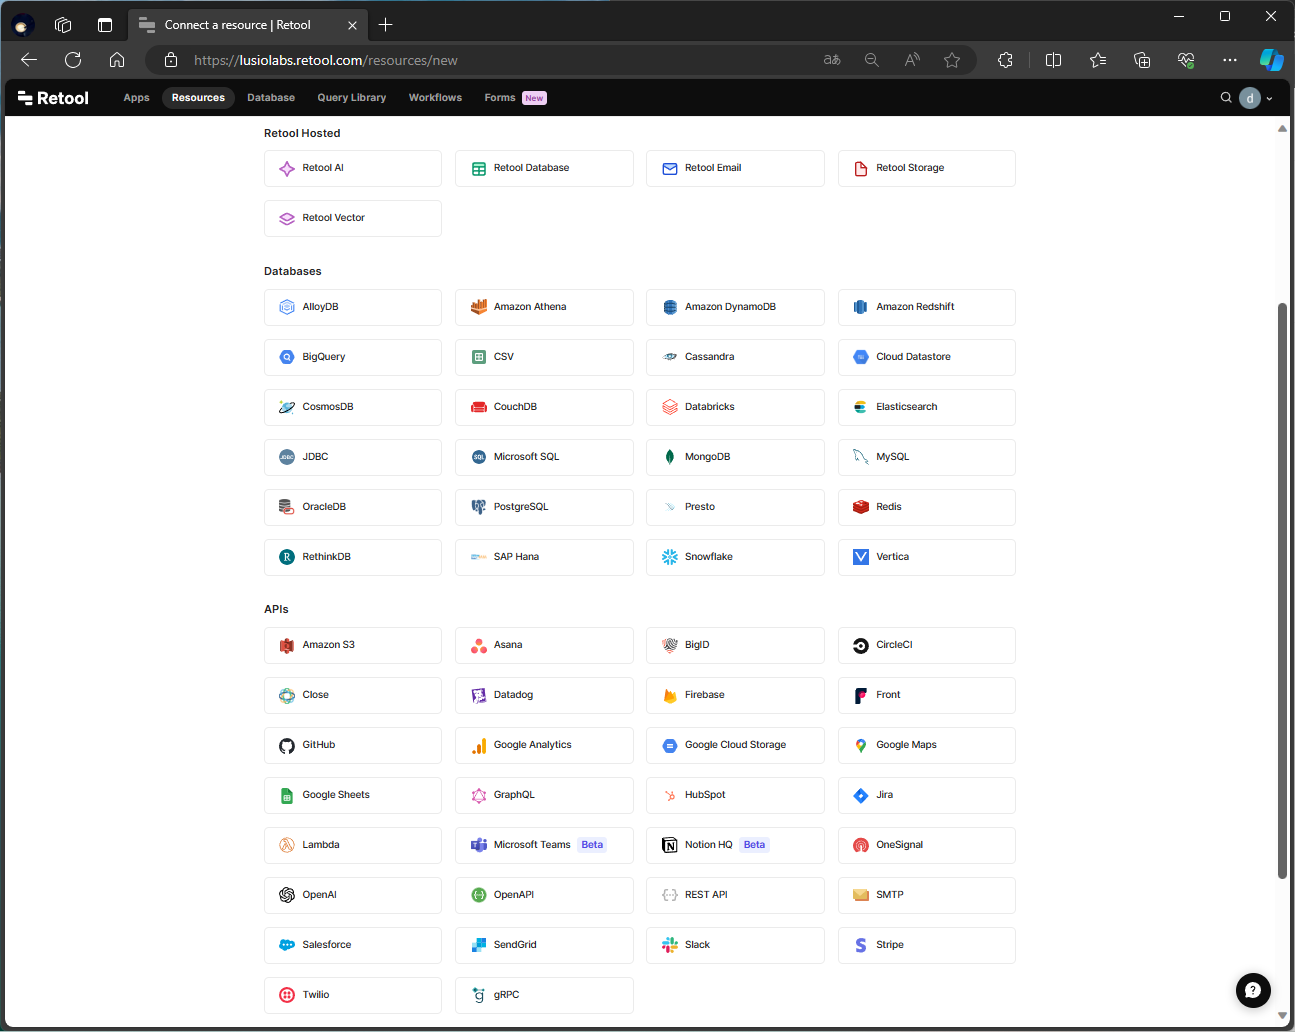Select the MySQL resource card
Image resolution: width=1295 pixels, height=1032 pixels.
[926, 457]
